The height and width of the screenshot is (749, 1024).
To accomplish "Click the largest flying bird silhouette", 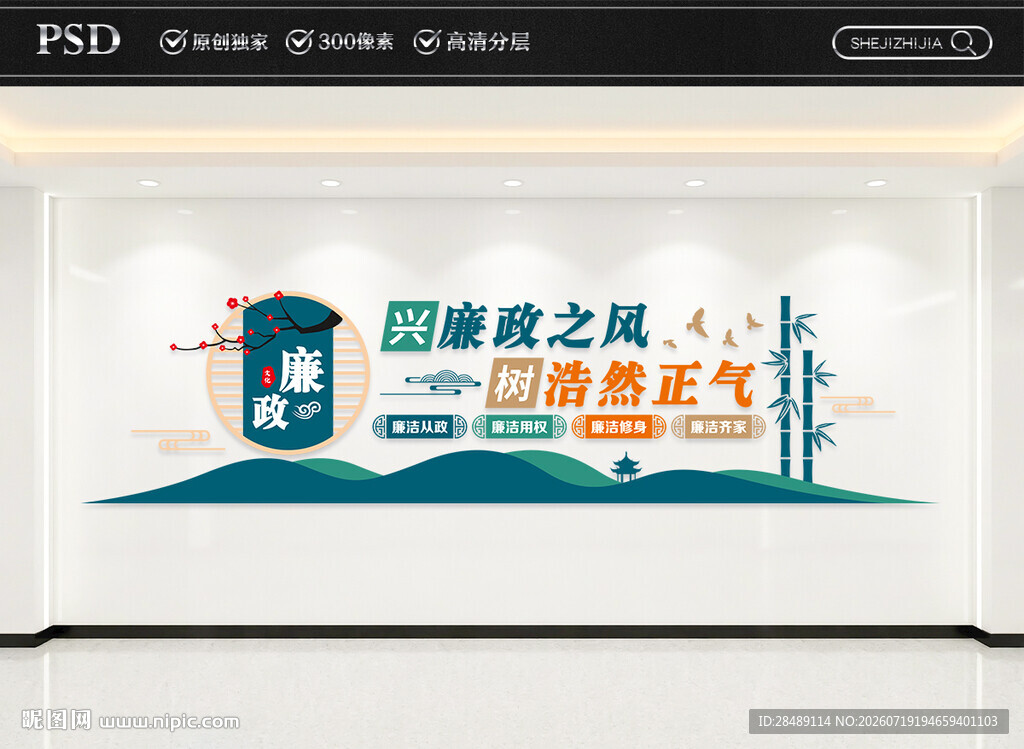I will coord(698,322).
